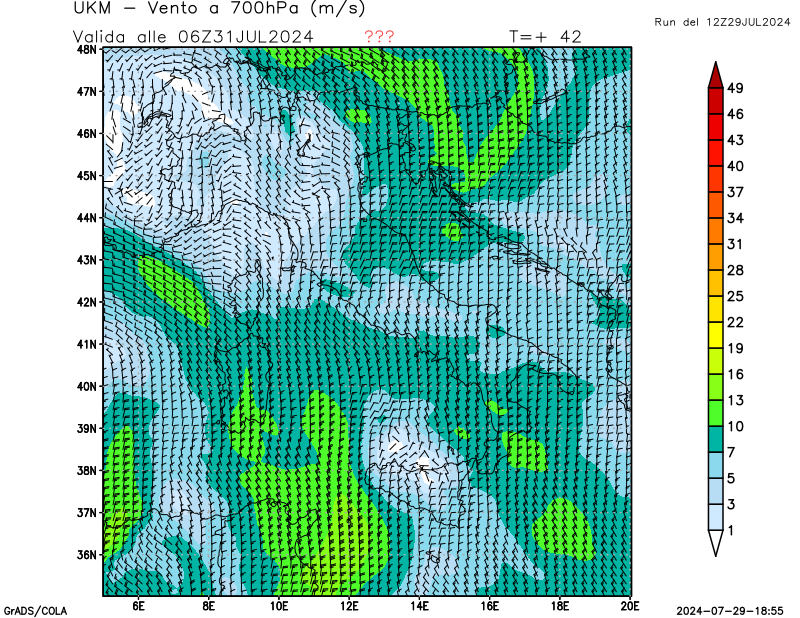Image resolution: width=800 pixels, height=618 pixels.
Task: Pick the teal swatch between 7 and 10
Action: point(716,438)
